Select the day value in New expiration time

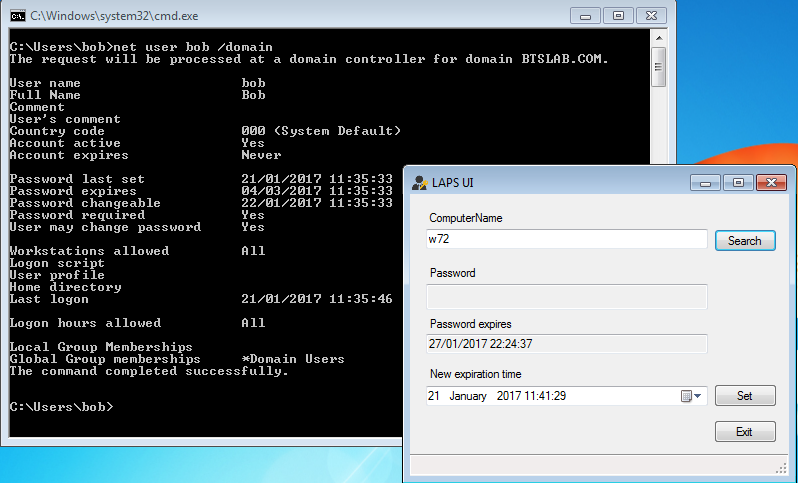pos(434,396)
